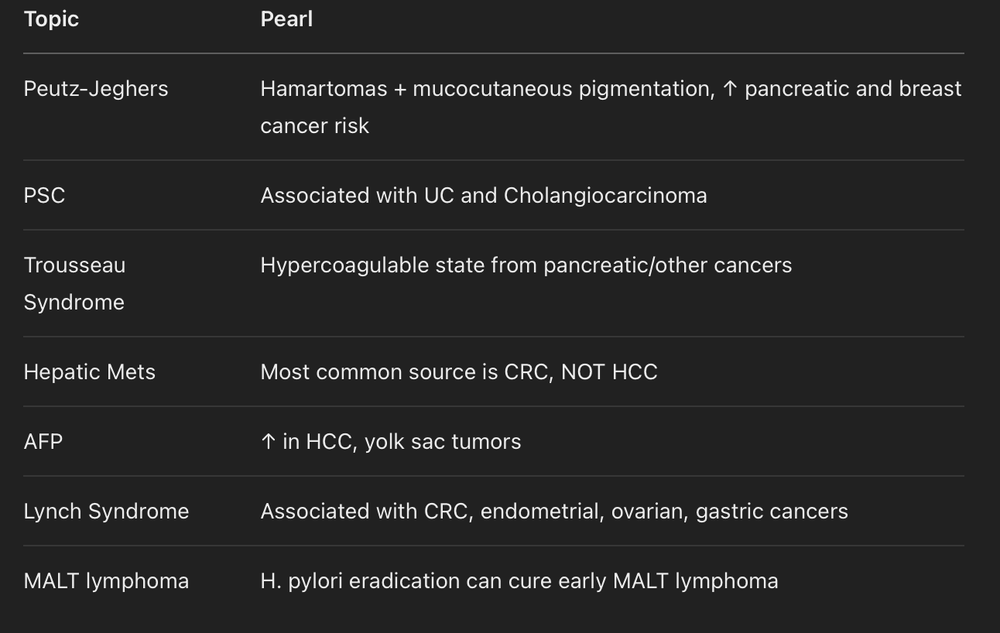The height and width of the screenshot is (633, 1000).
Task: Click the Topic column header
Action: 51,20
